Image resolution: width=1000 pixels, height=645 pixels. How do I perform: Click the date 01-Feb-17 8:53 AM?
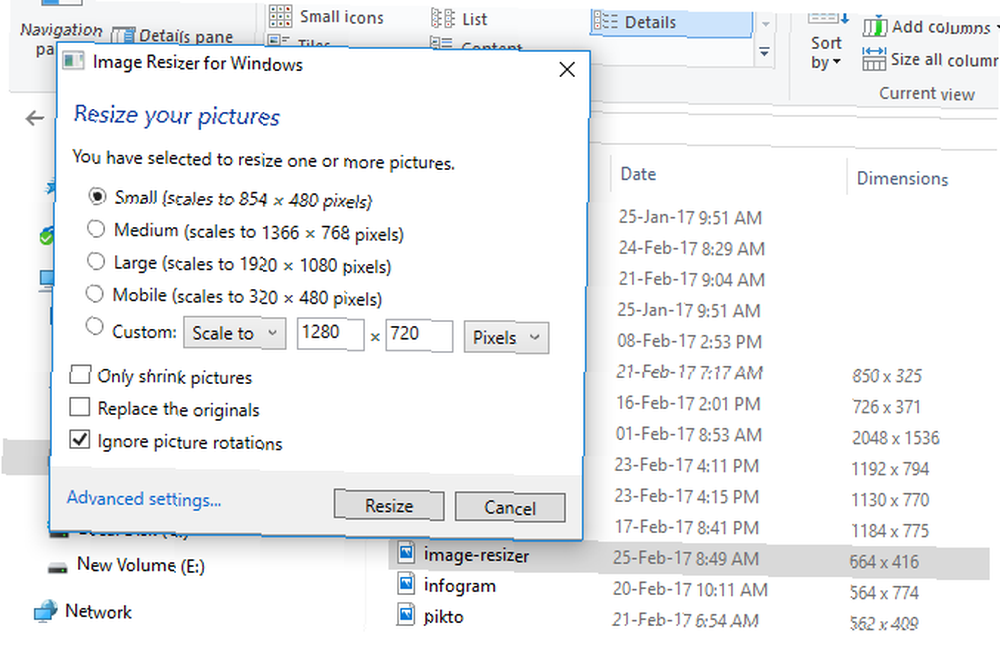689,434
